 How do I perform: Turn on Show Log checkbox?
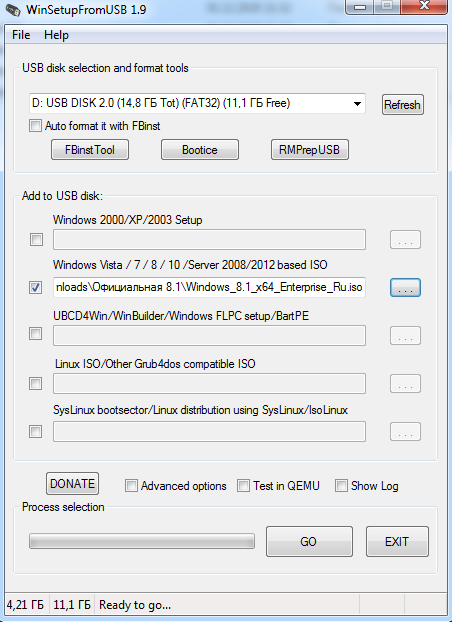coord(341,486)
